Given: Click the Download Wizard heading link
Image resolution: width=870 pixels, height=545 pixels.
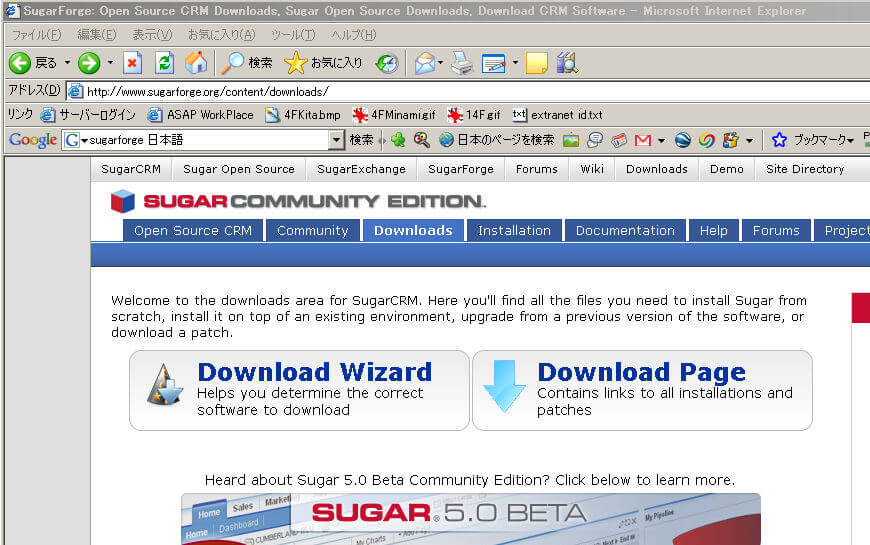Looking at the screenshot, I should click(314, 372).
